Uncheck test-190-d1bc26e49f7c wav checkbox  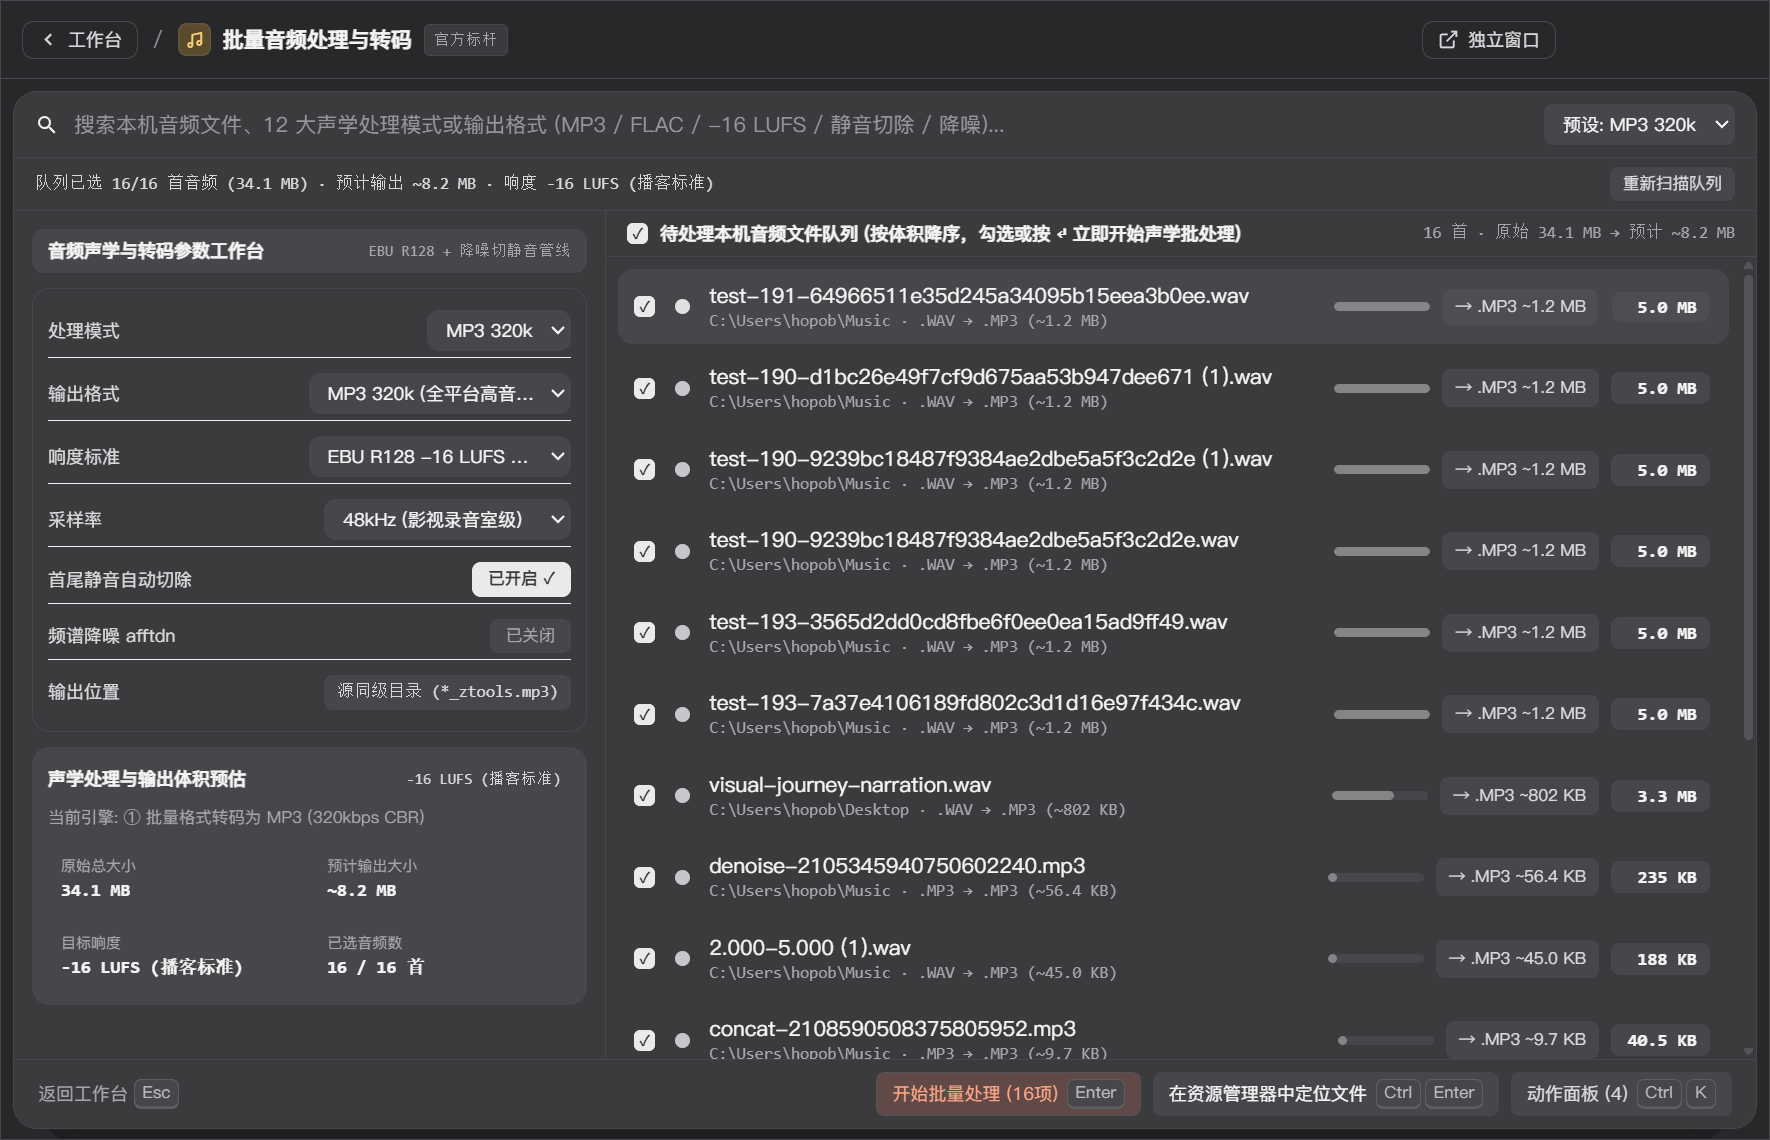click(x=645, y=388)
